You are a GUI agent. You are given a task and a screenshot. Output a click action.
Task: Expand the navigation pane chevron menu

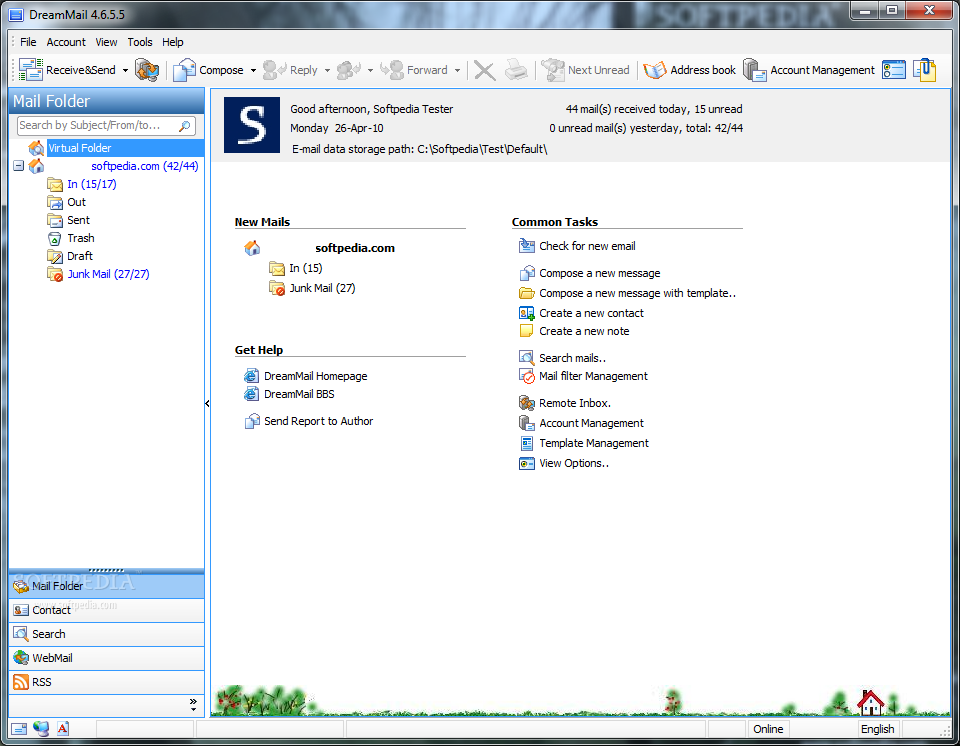[x=193, y=704]
